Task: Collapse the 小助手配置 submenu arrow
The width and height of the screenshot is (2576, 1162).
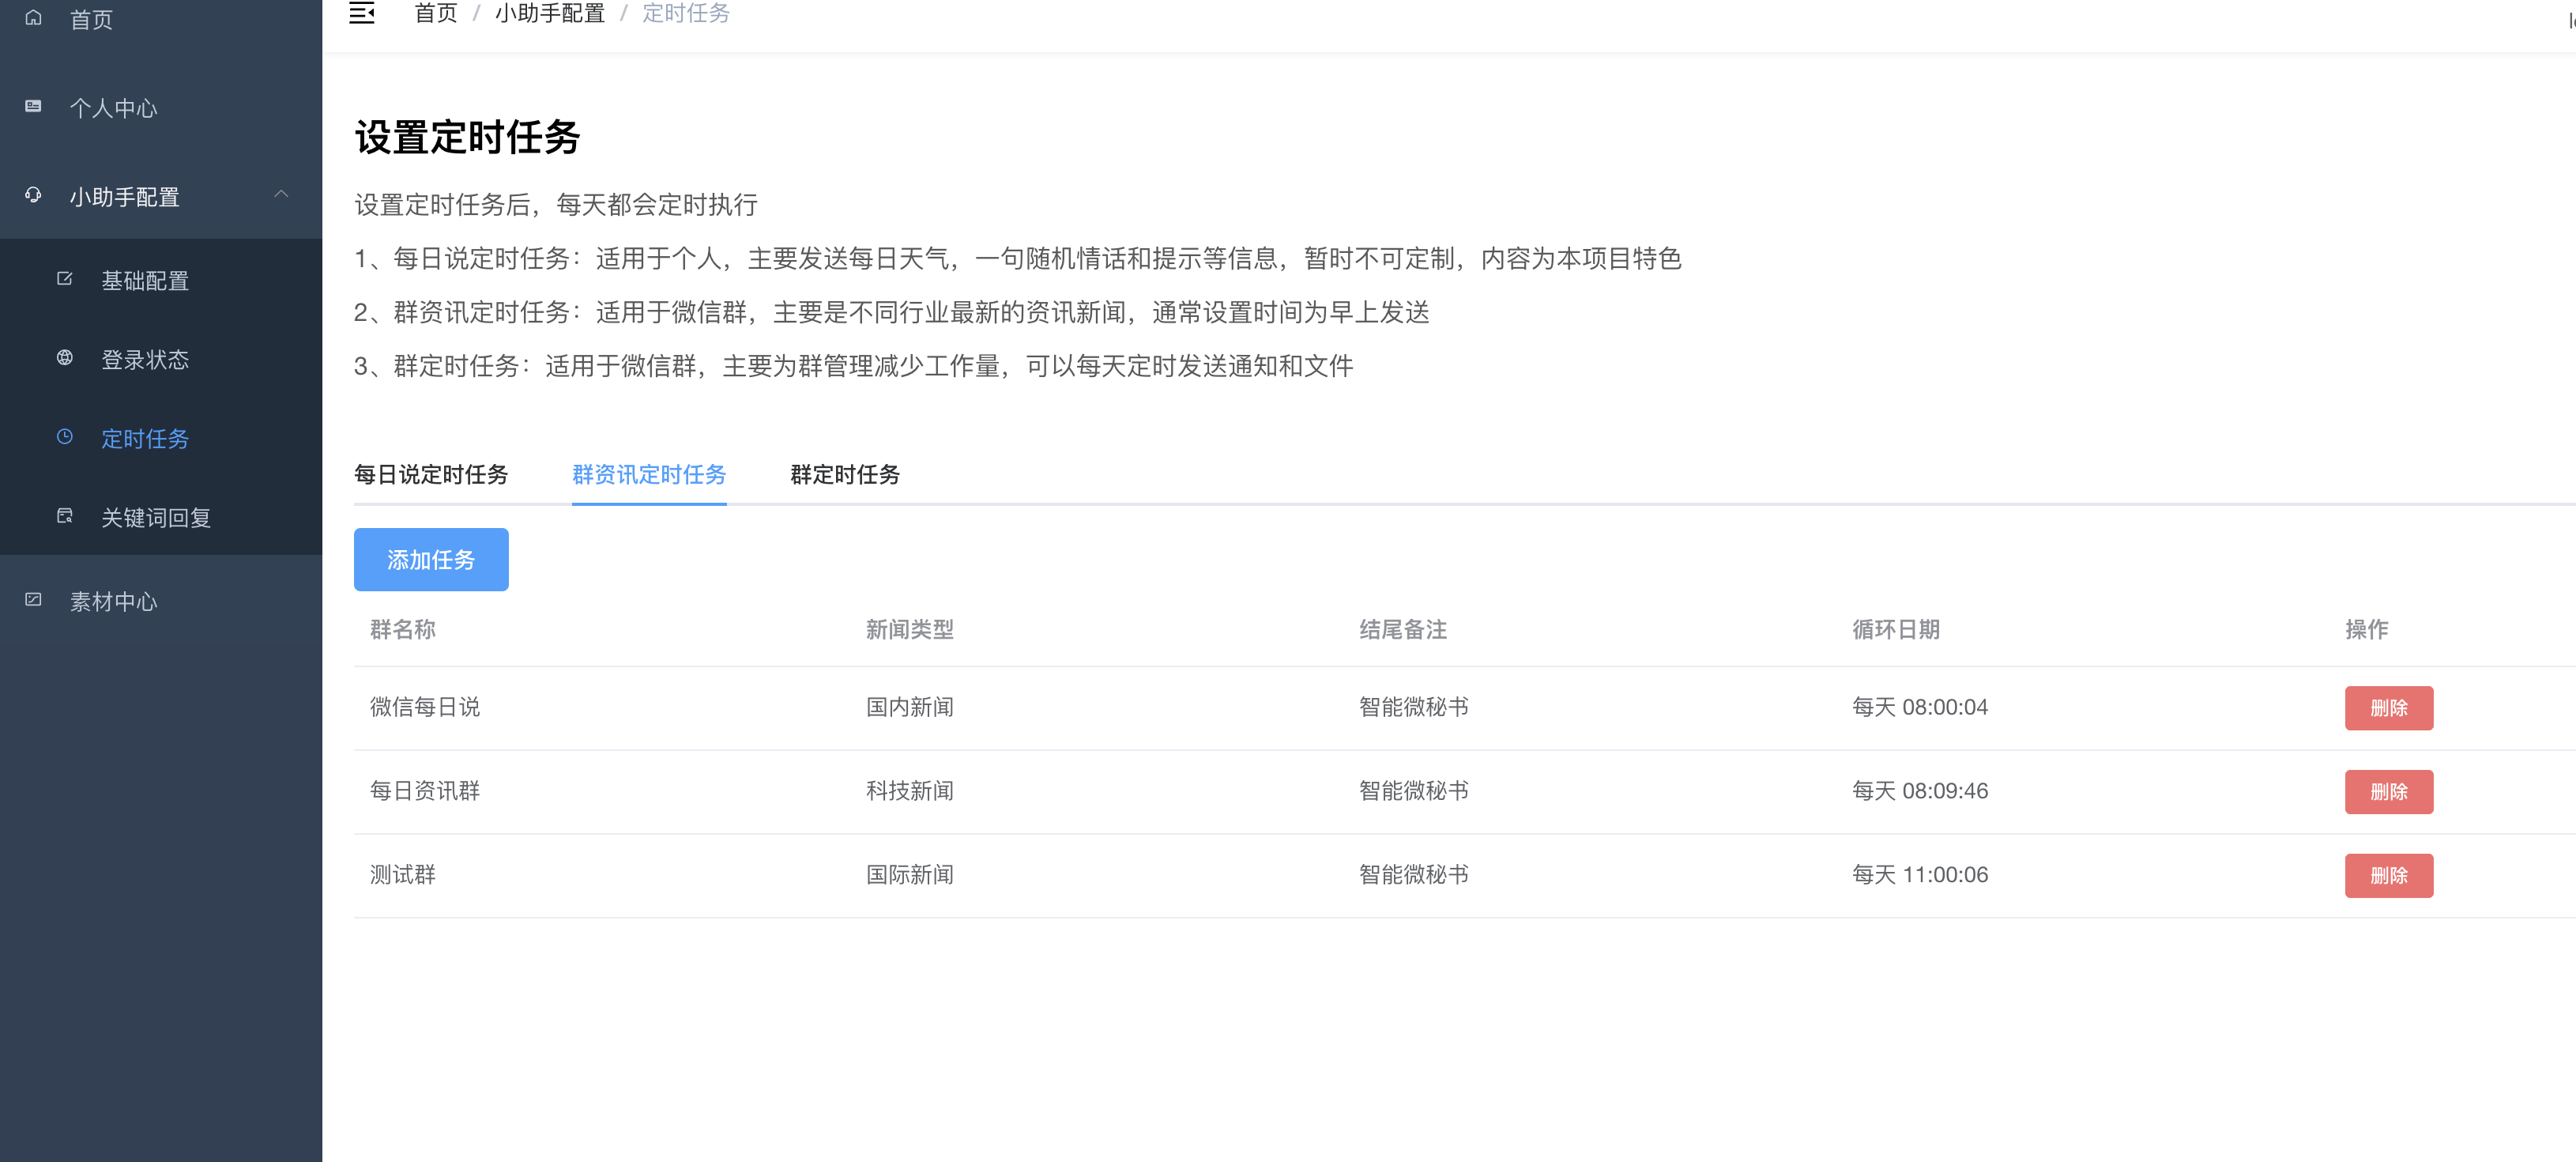Action: (x=281, y=195)
